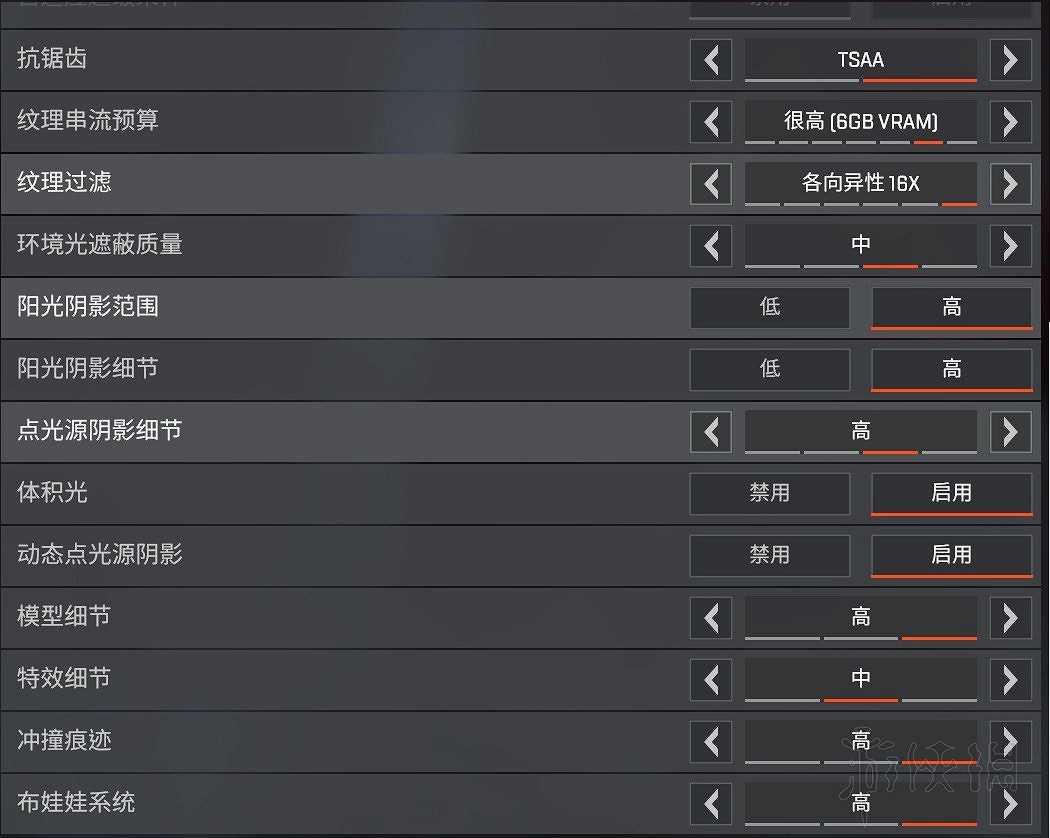Click the right arrow for 布娃娃系统
The height and width of the screenshot is (838, 1050).
1011,803
